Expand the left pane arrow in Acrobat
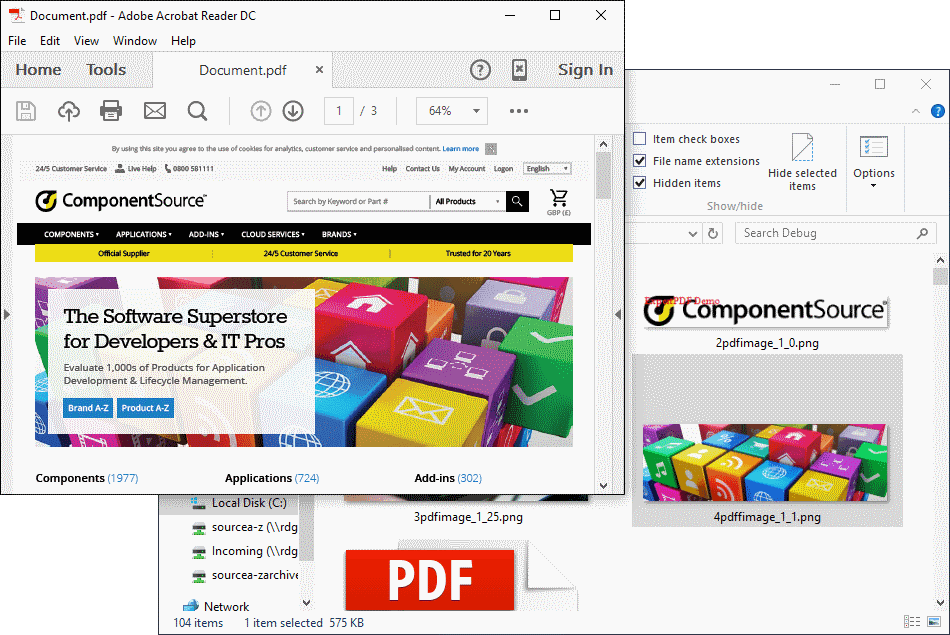Viewport: 950px width, 635px height. coord(7,314)
